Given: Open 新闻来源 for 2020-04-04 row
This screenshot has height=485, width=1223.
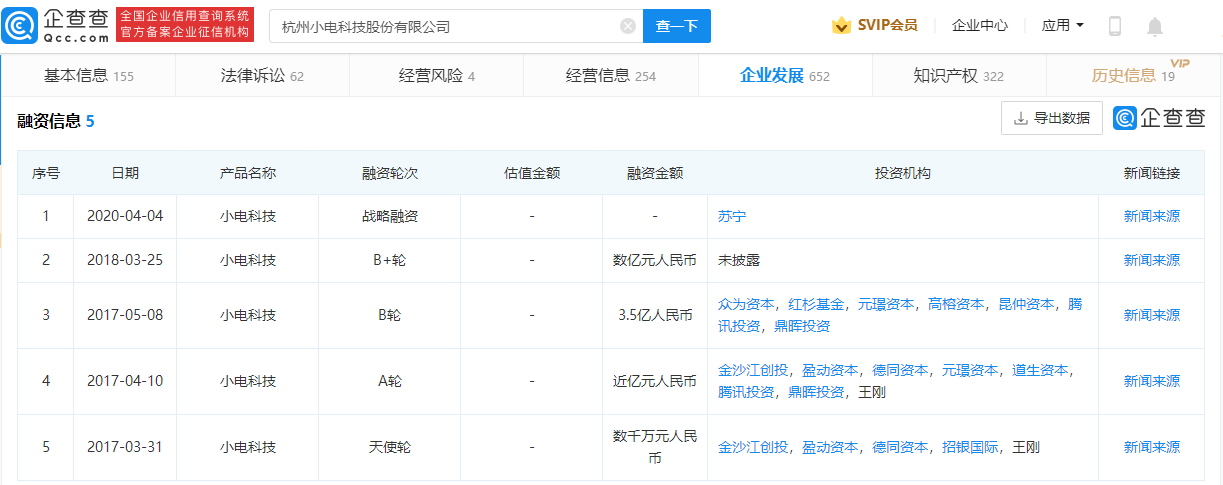Looking at the screenshot, I should click(1151, 216).
